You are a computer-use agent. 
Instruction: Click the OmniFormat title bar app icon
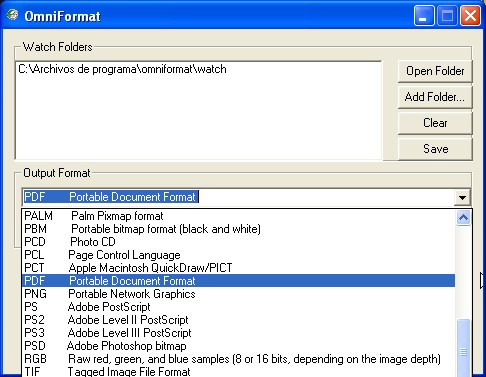coord(12,15)
